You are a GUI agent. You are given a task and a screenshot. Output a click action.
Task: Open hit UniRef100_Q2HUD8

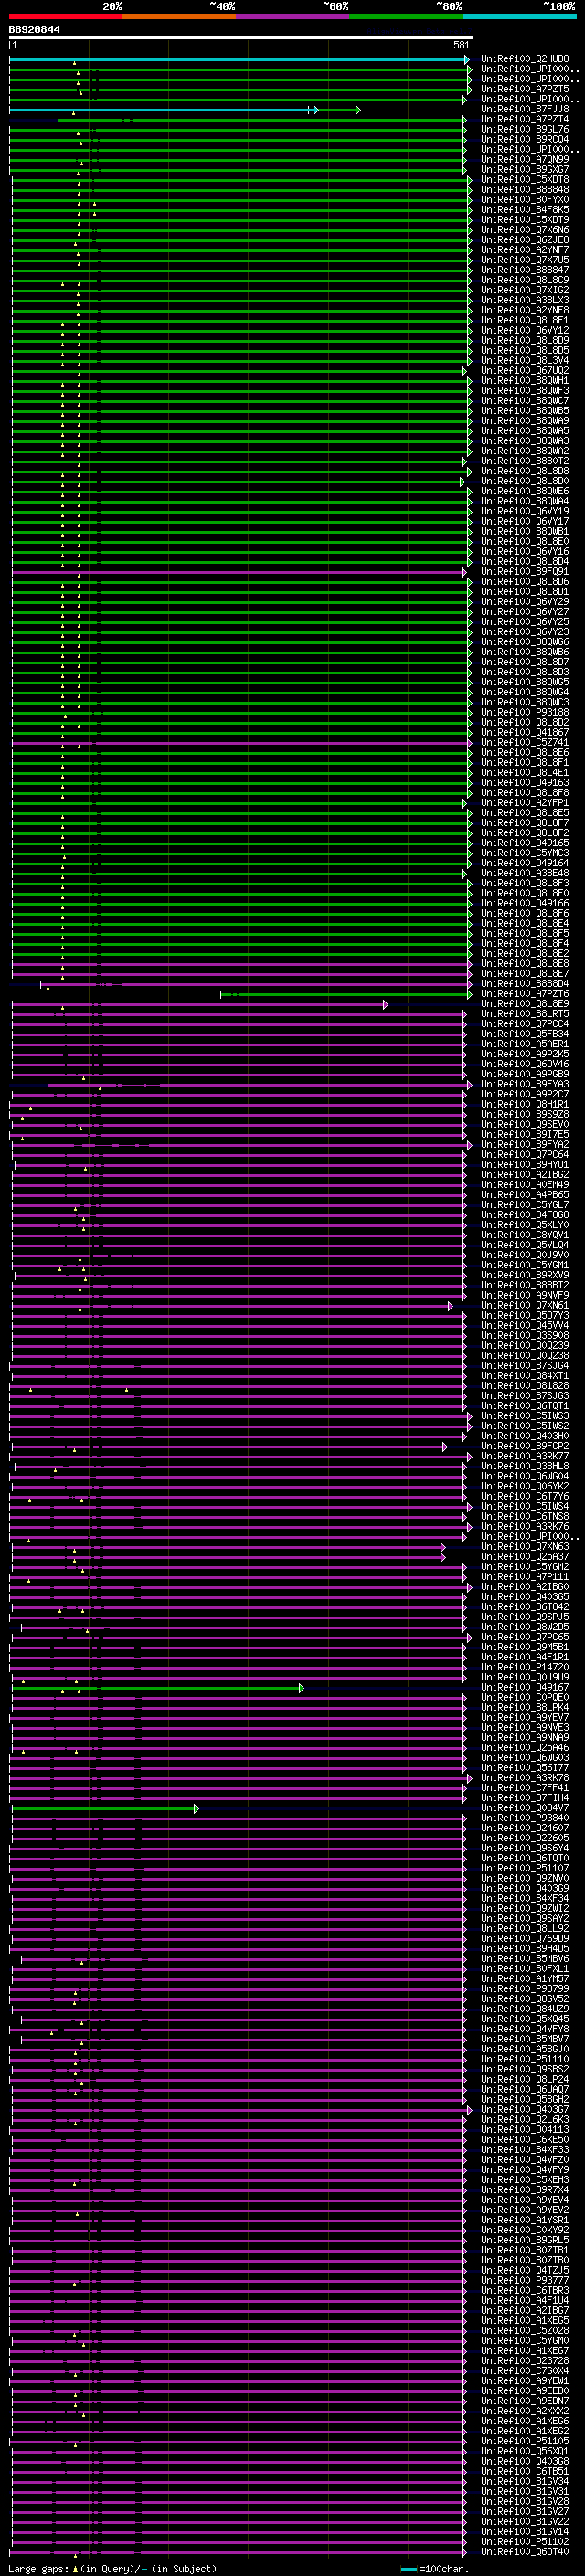click(525, 59)
